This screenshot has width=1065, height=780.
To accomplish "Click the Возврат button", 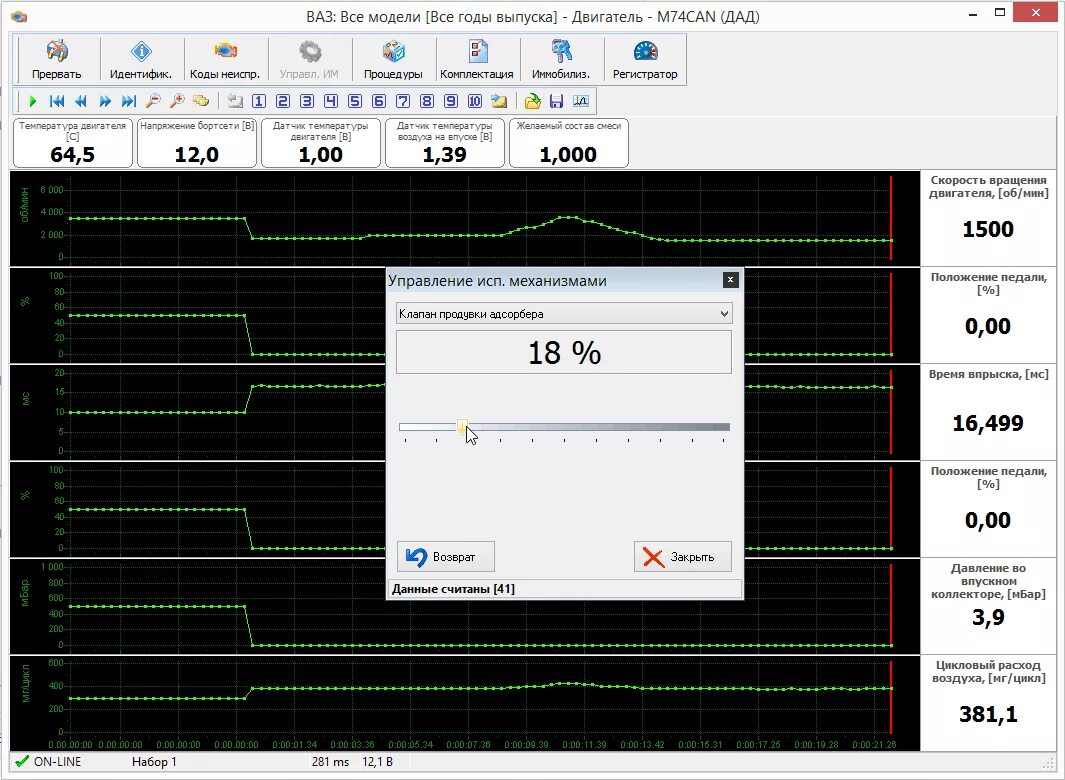I will 446,557.
